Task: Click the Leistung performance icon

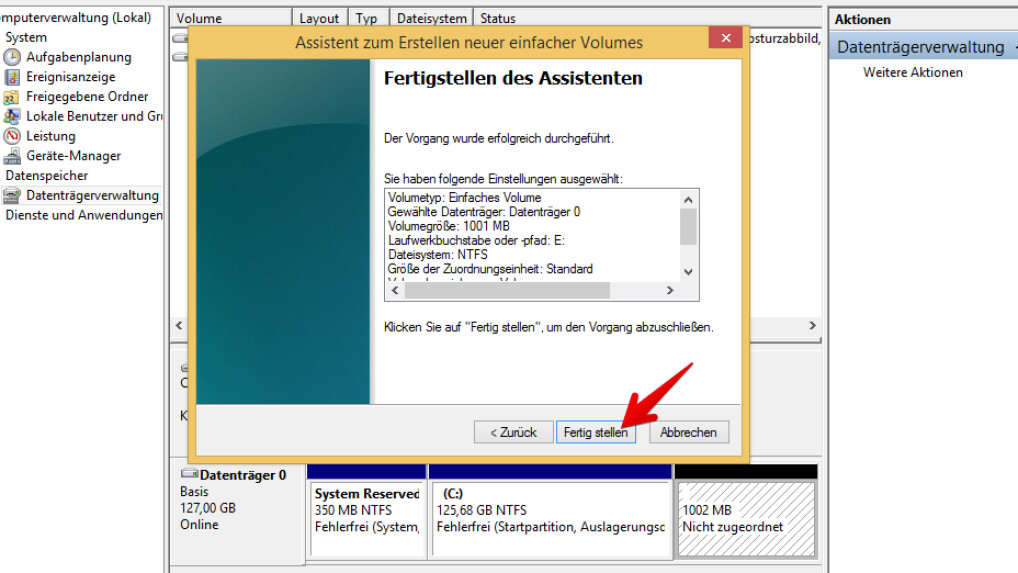Action: click(x=12, y=136)
